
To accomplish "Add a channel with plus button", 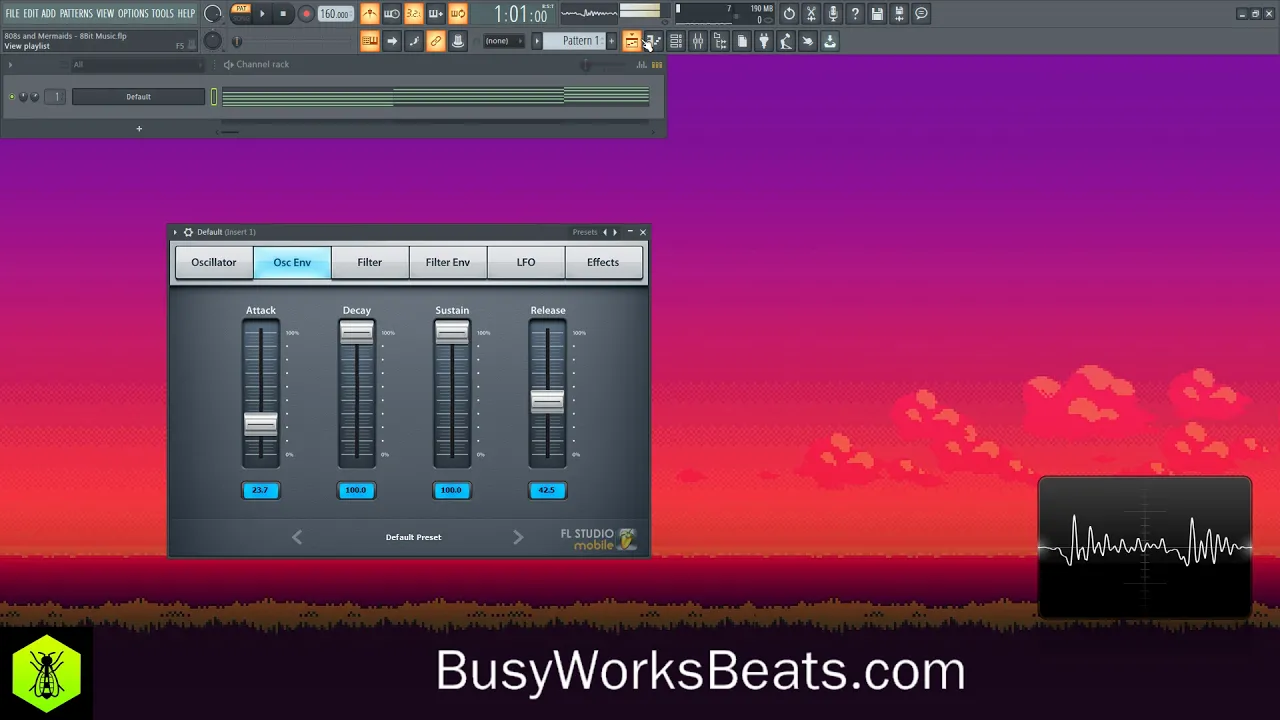I will click(x=139, y=128).
